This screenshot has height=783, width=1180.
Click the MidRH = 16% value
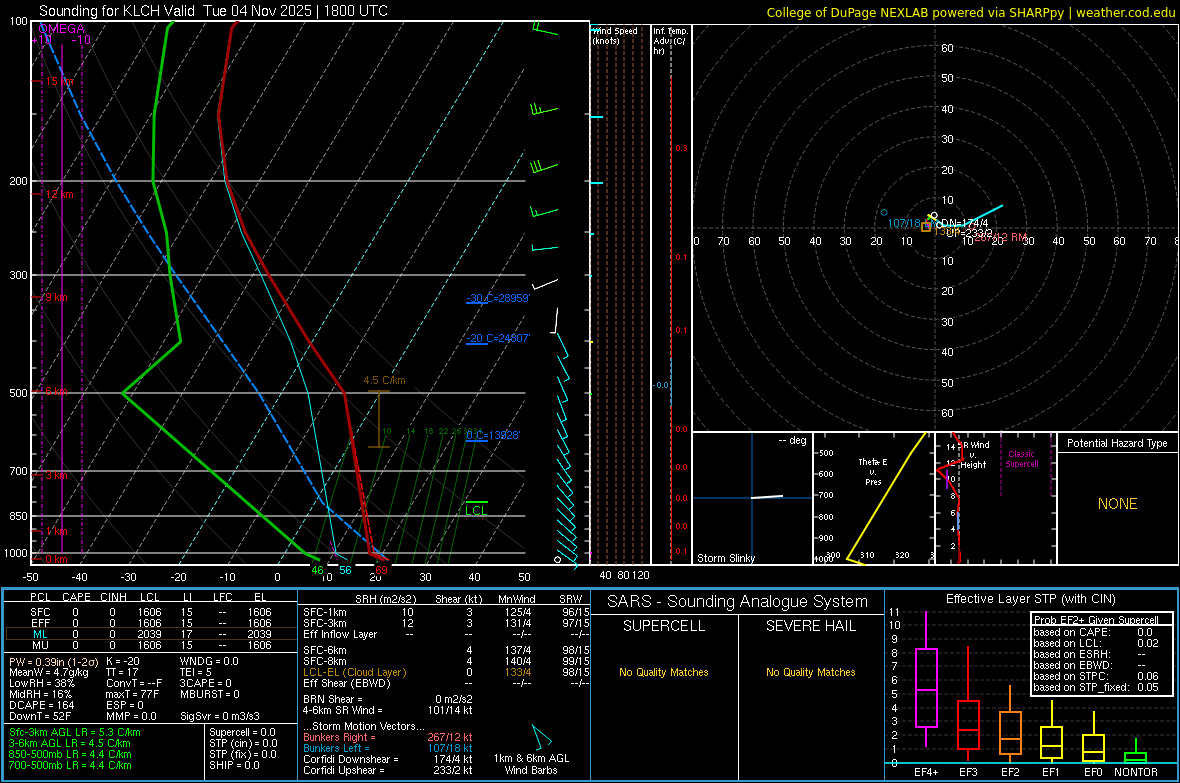point(41,694)
